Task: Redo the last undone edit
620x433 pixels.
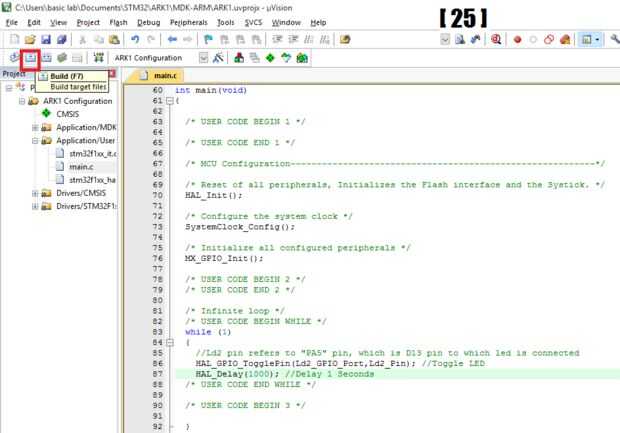Action: [x=151, y=39]
